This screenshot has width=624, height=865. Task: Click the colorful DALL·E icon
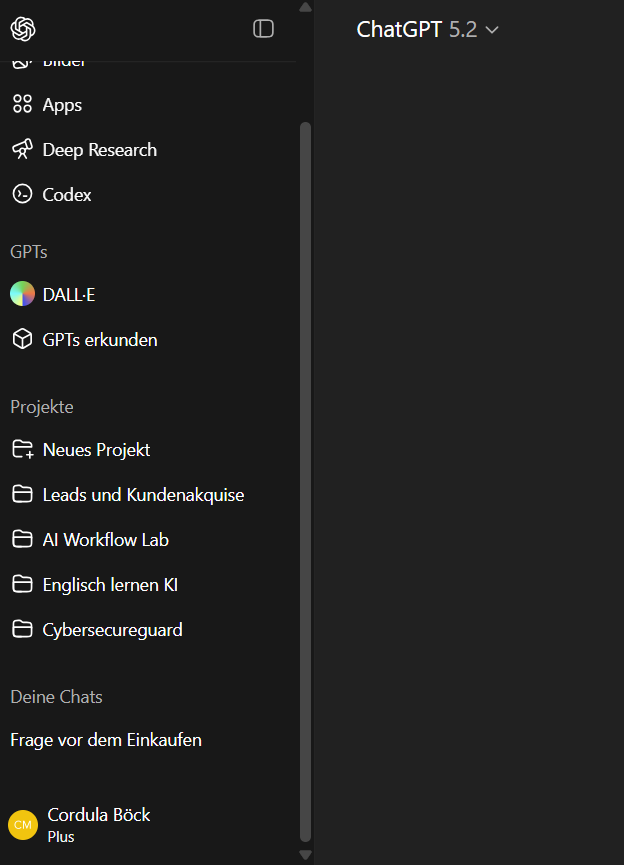pos(22,293)
